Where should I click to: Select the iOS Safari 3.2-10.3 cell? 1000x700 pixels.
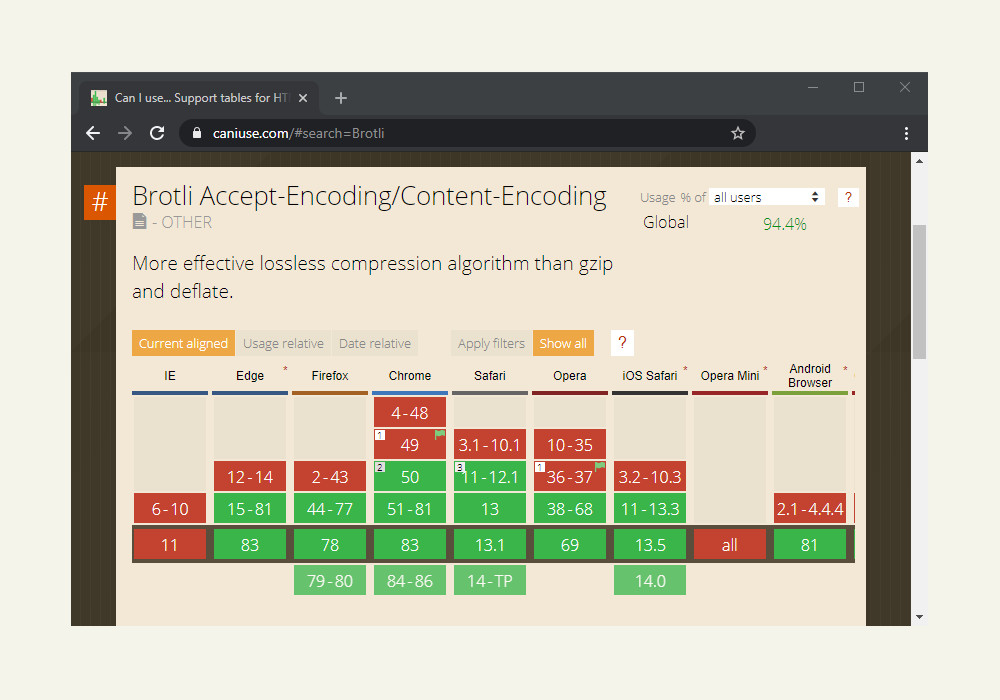point(650,476)
